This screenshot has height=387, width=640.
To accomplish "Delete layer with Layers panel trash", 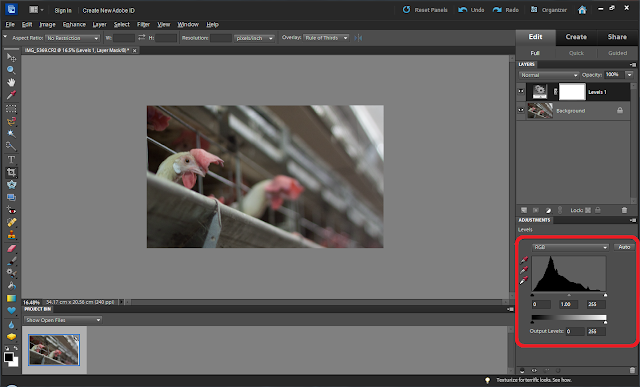I will pyautogui.click(x=624, y=210).
